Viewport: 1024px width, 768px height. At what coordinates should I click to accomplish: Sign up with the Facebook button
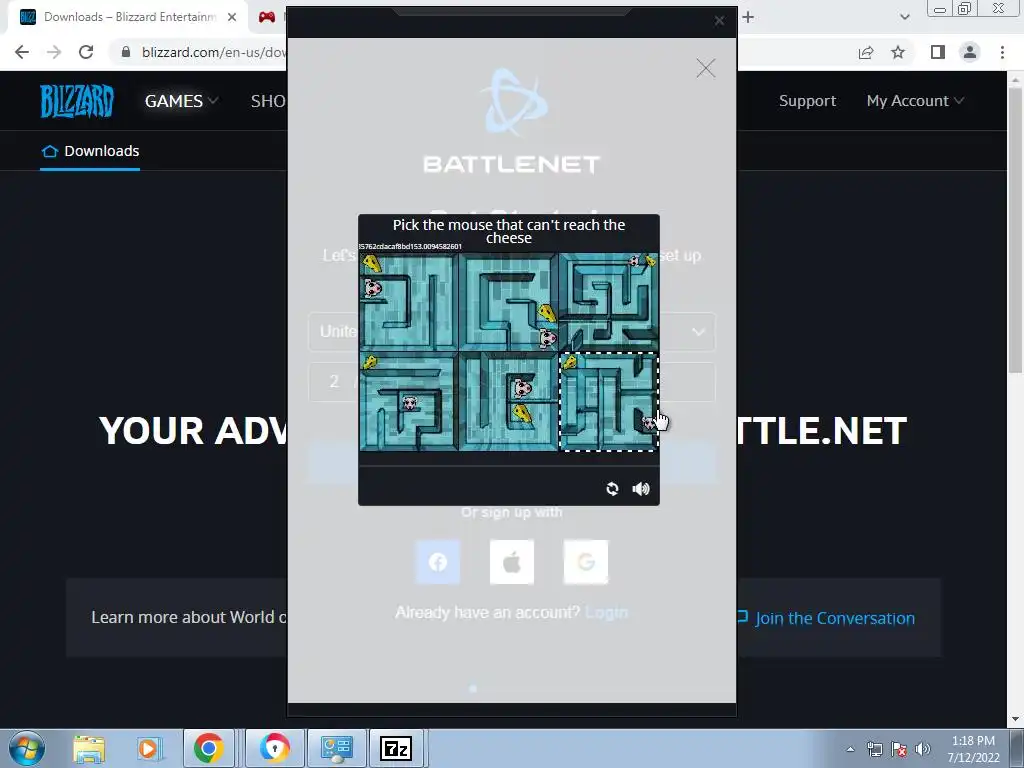(438, 562)
